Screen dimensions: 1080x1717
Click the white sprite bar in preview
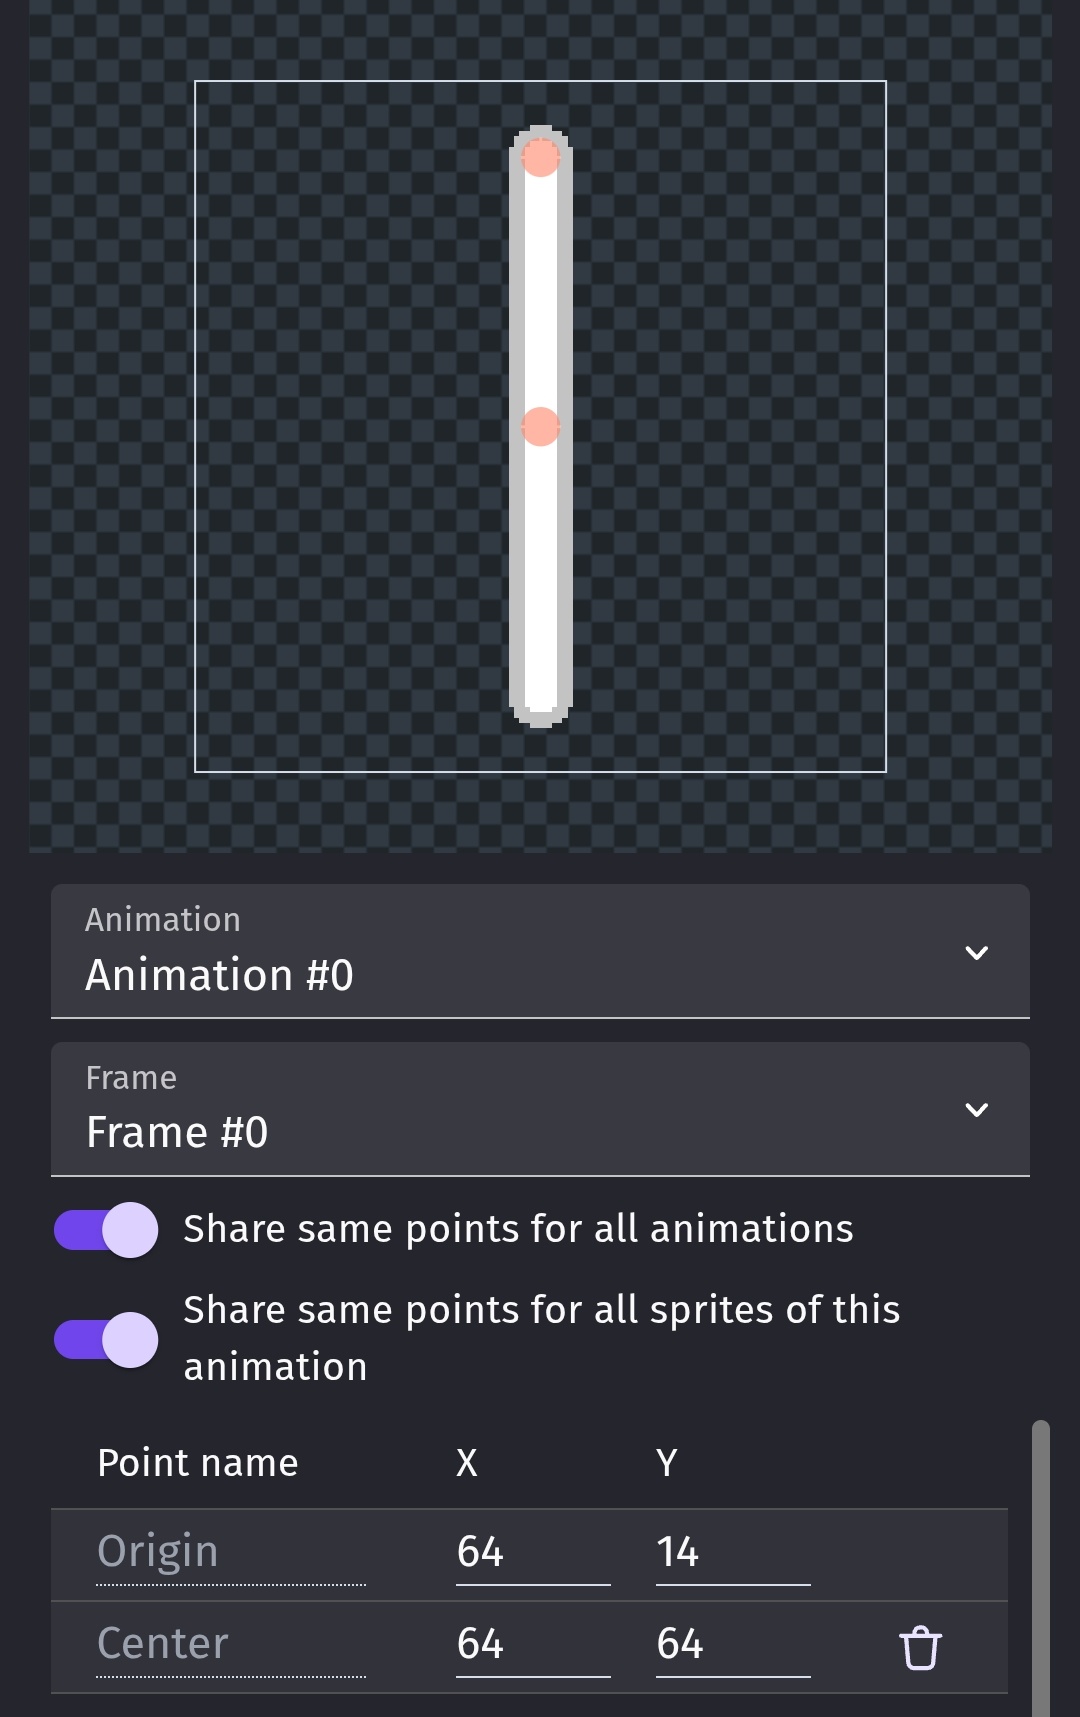click(x=541, y=560)
